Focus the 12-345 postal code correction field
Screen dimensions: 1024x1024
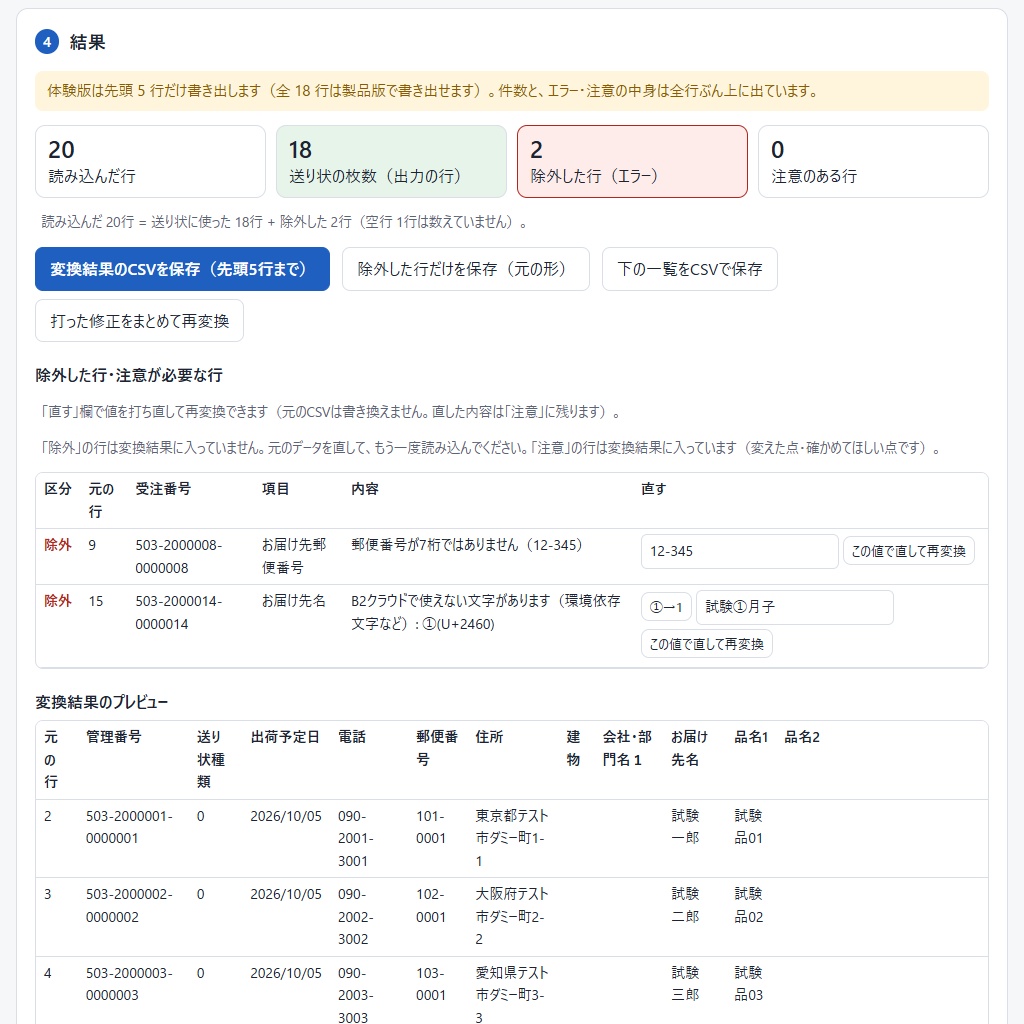point(739,551)
